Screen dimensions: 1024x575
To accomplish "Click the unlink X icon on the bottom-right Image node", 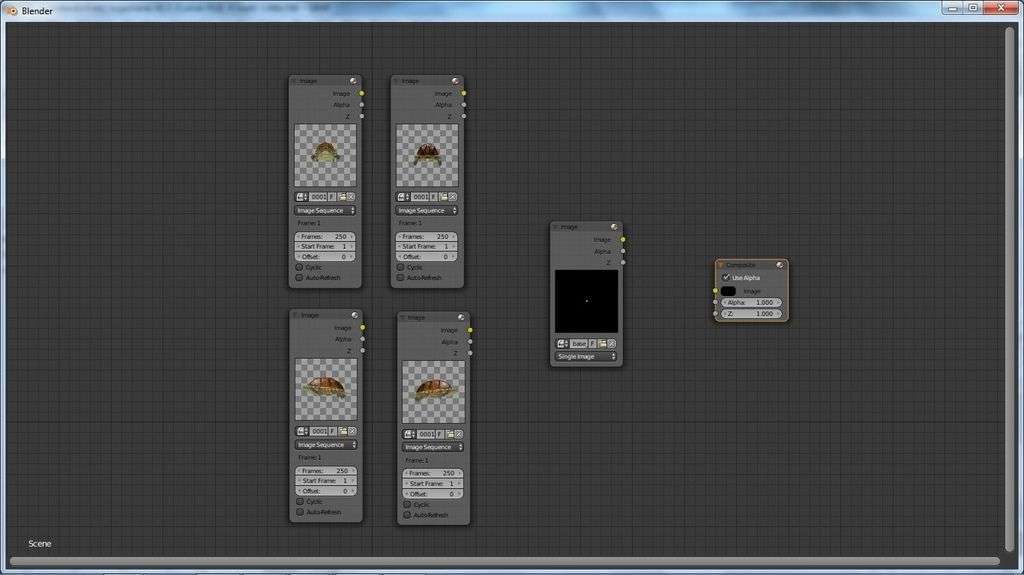I will 459,434.
